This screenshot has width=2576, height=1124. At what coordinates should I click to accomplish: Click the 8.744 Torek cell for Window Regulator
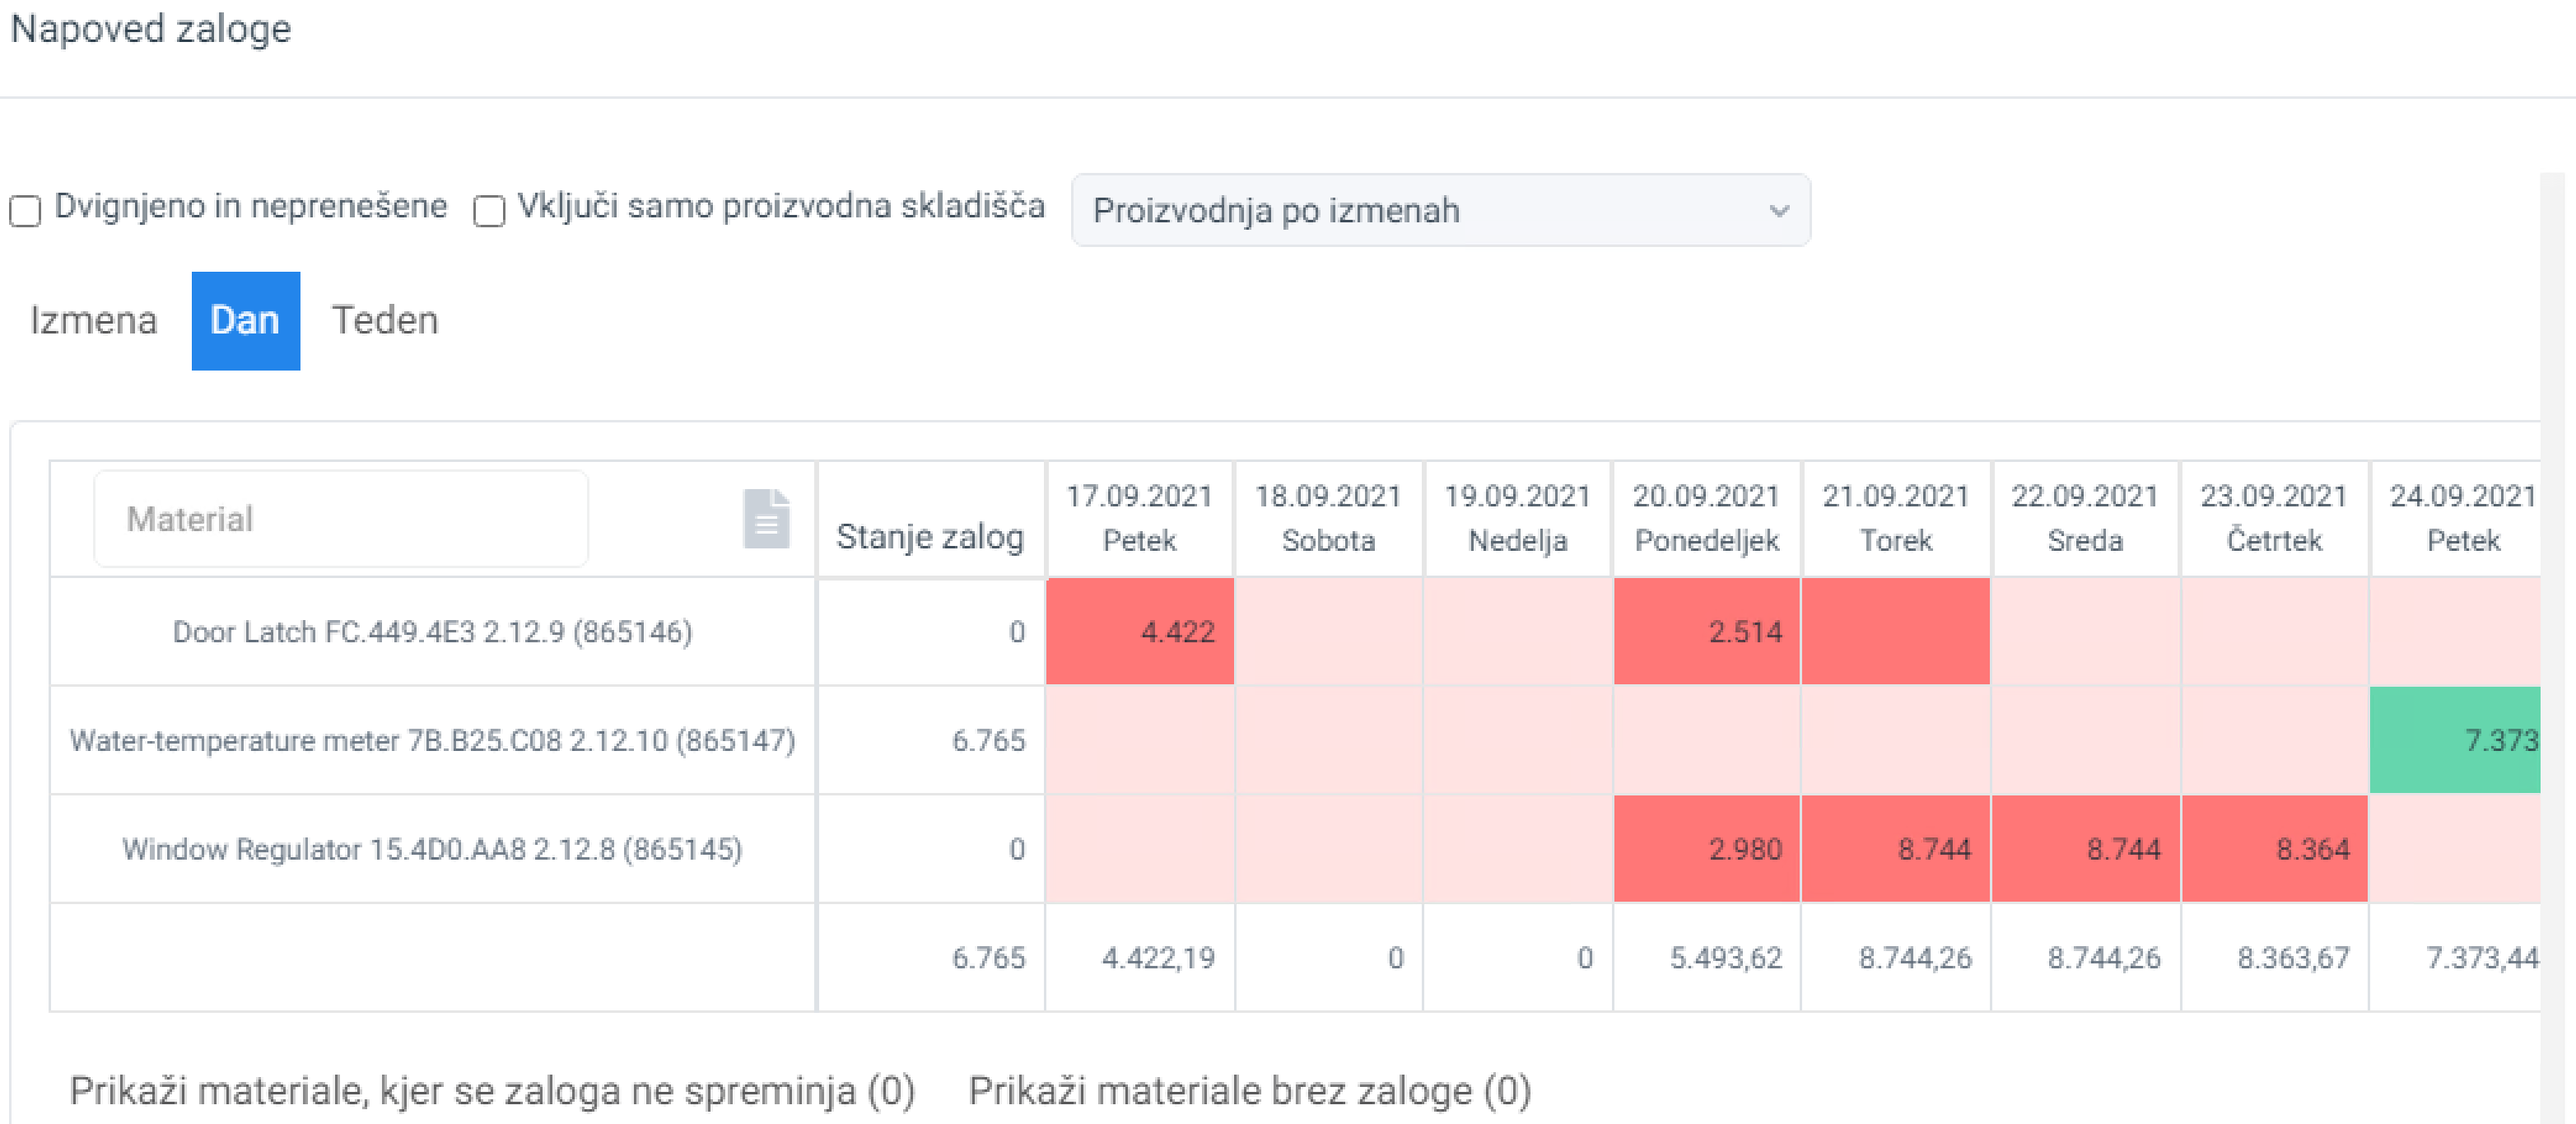(x=1895, y=849)
